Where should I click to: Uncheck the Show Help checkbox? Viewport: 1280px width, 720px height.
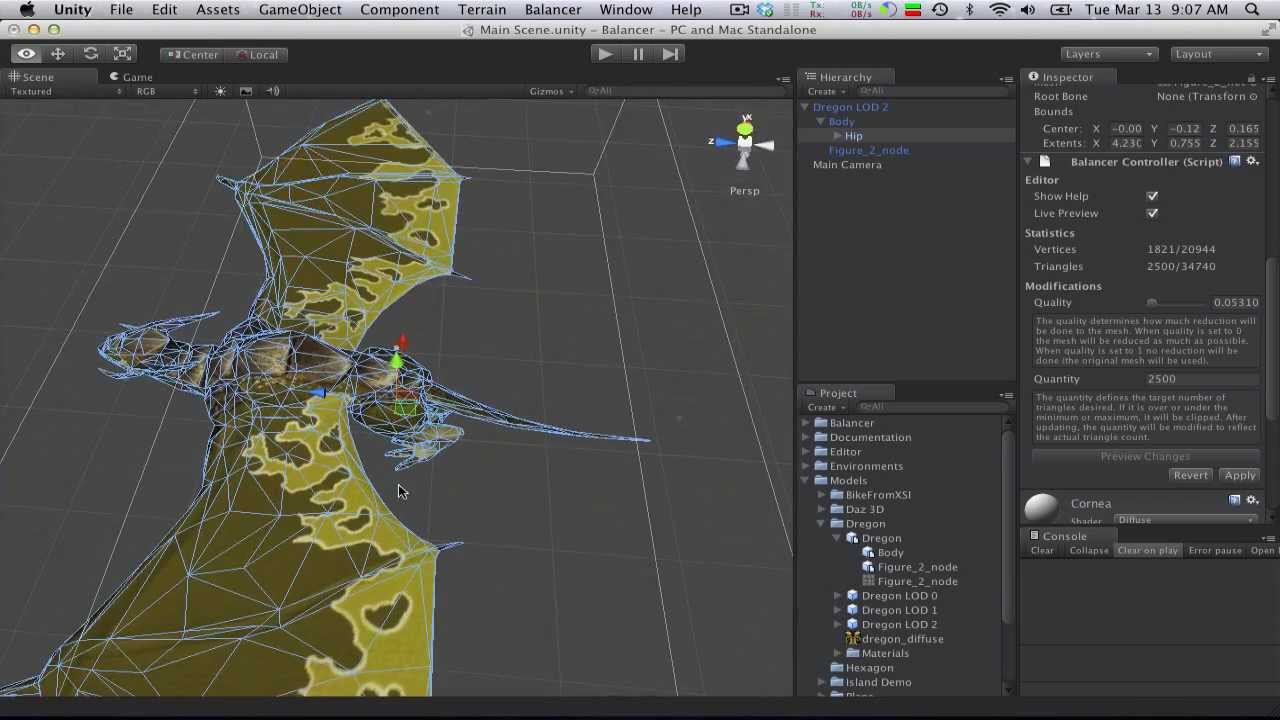pos(1152,196)
